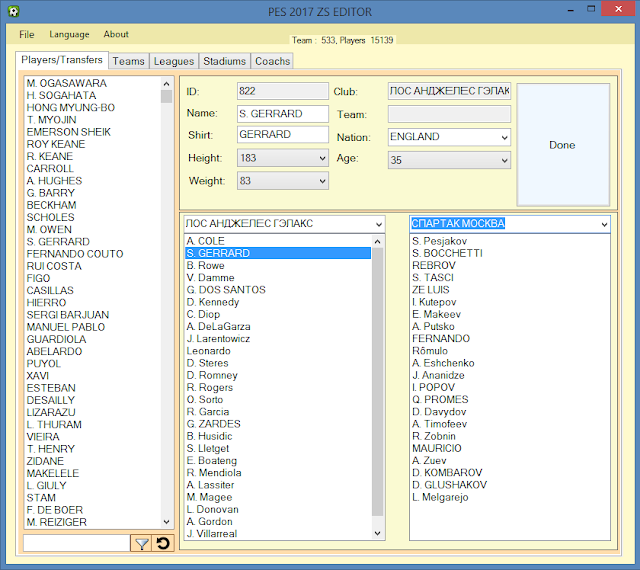The height and width of the screenshot is (570, 640).
Task: Select J. Villarreal in the Galaxy squad
Action: (212, 534)
